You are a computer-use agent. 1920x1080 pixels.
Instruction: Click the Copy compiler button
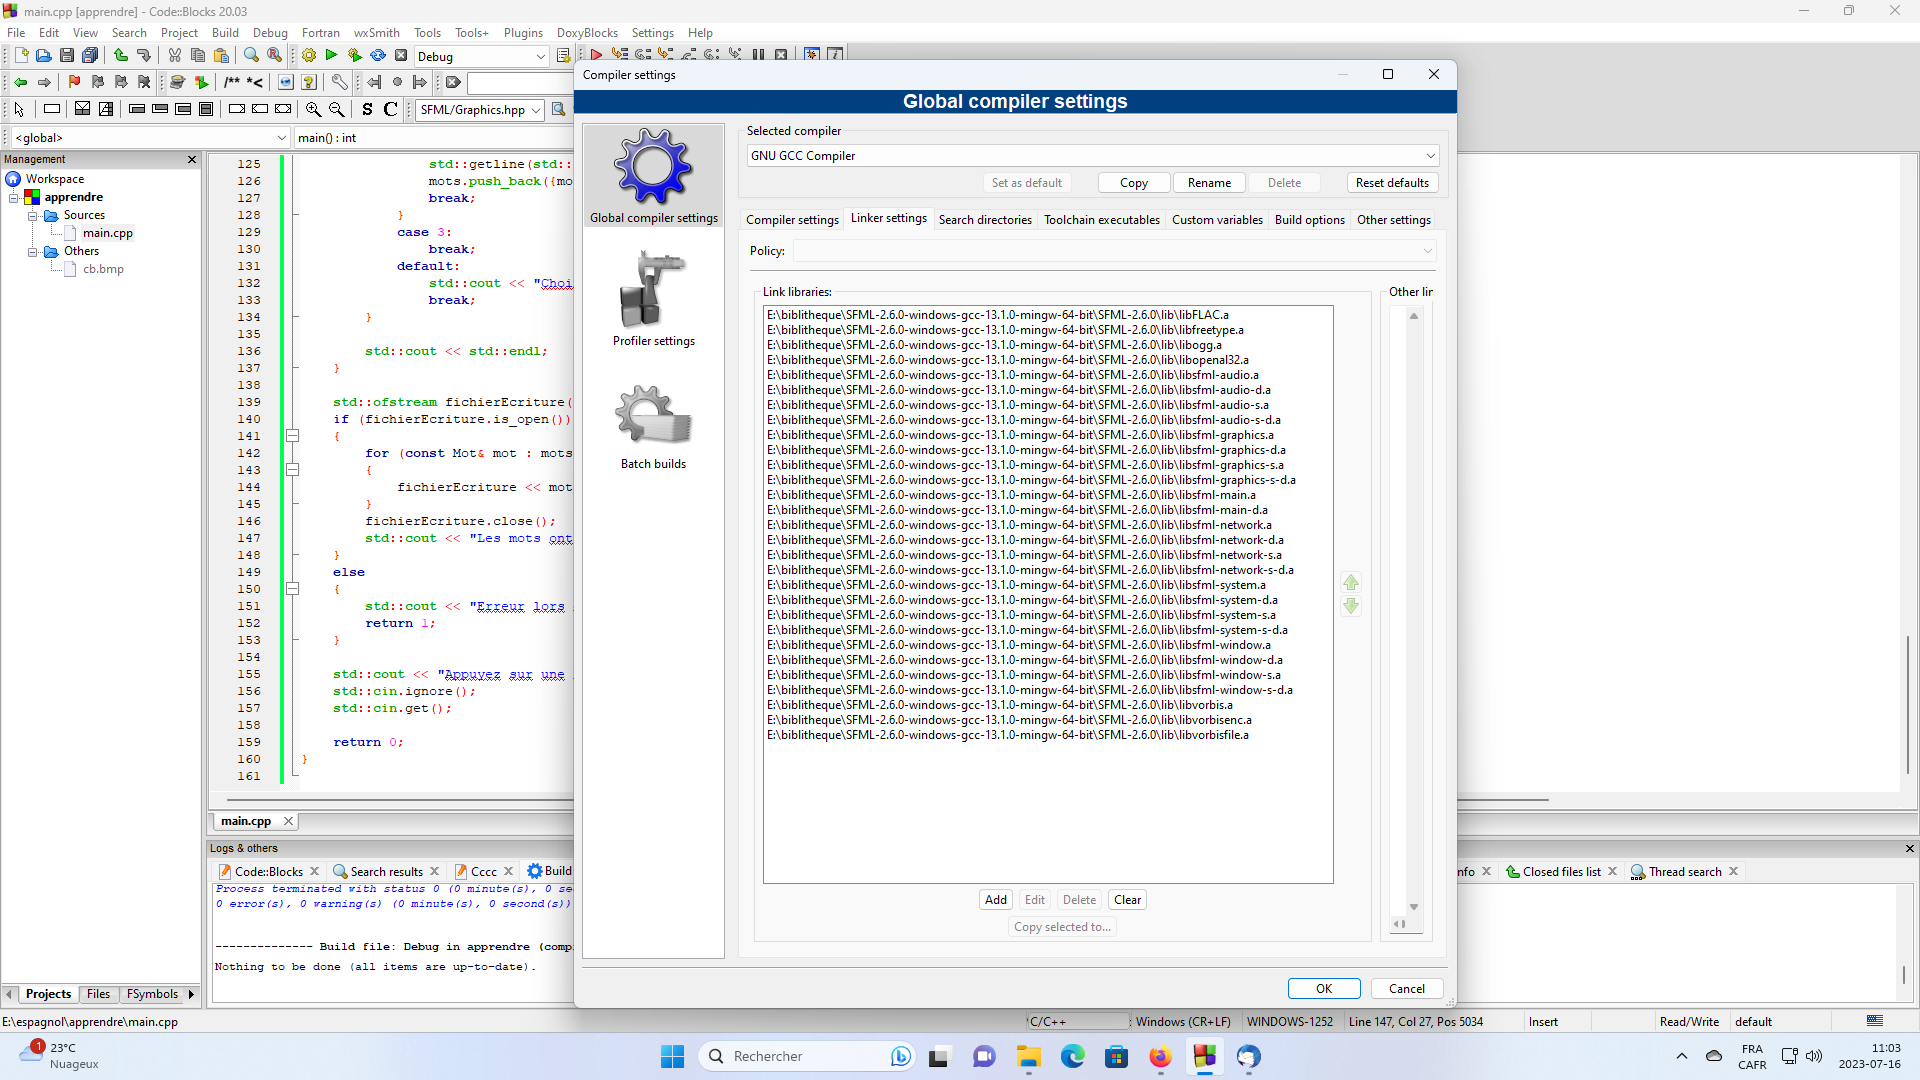(x=1134, y=183)
